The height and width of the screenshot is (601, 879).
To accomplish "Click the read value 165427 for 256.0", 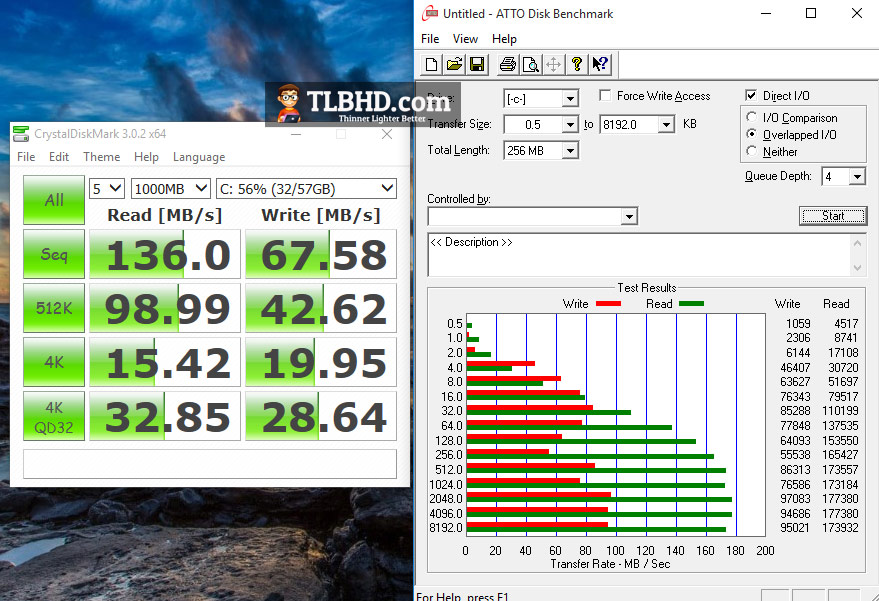I will pyautogui.click(x=840, y=455).
